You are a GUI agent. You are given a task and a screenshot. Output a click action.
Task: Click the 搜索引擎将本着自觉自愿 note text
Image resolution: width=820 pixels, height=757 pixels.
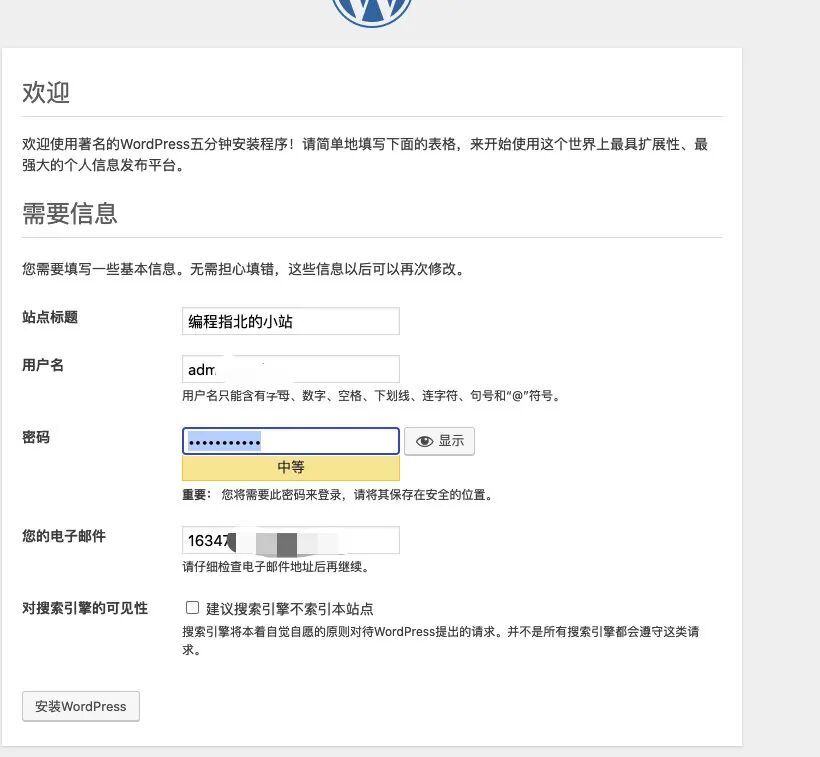click(x=440, y=640)
